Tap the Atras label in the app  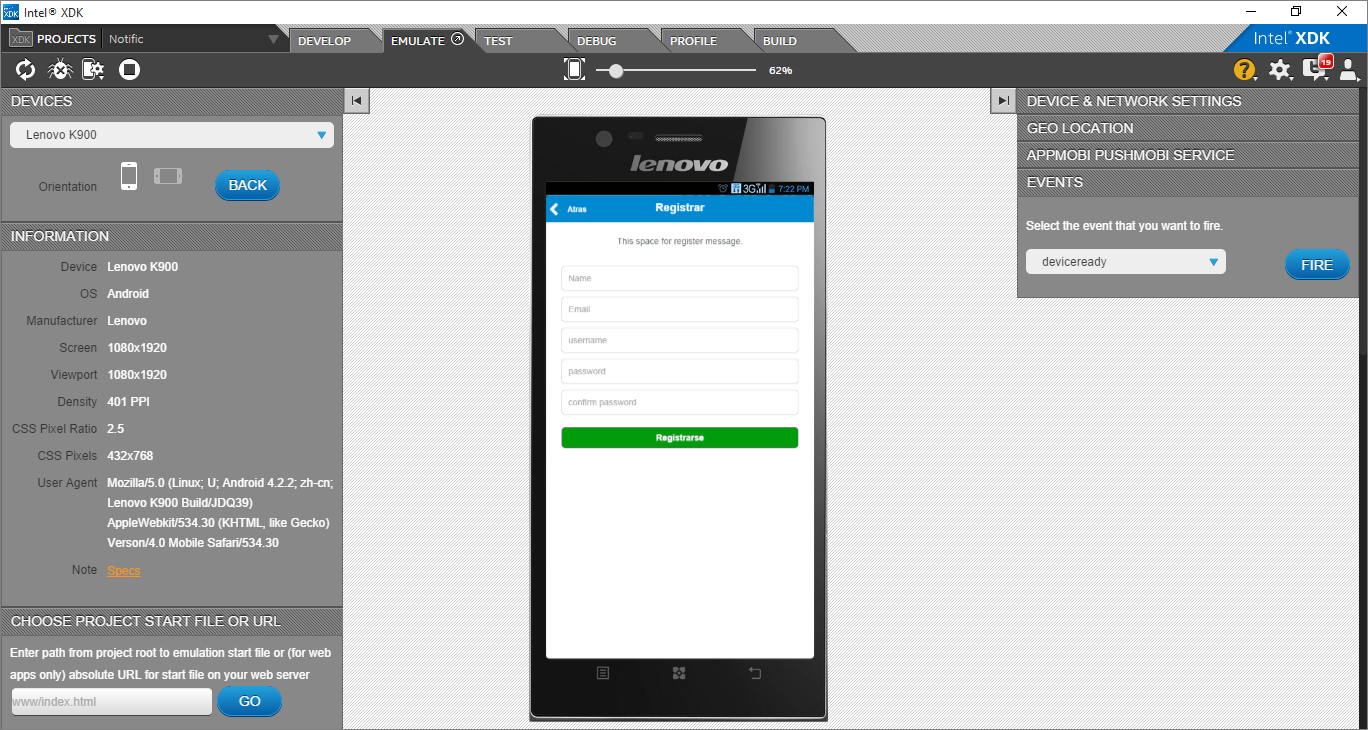tap(577, 210)
